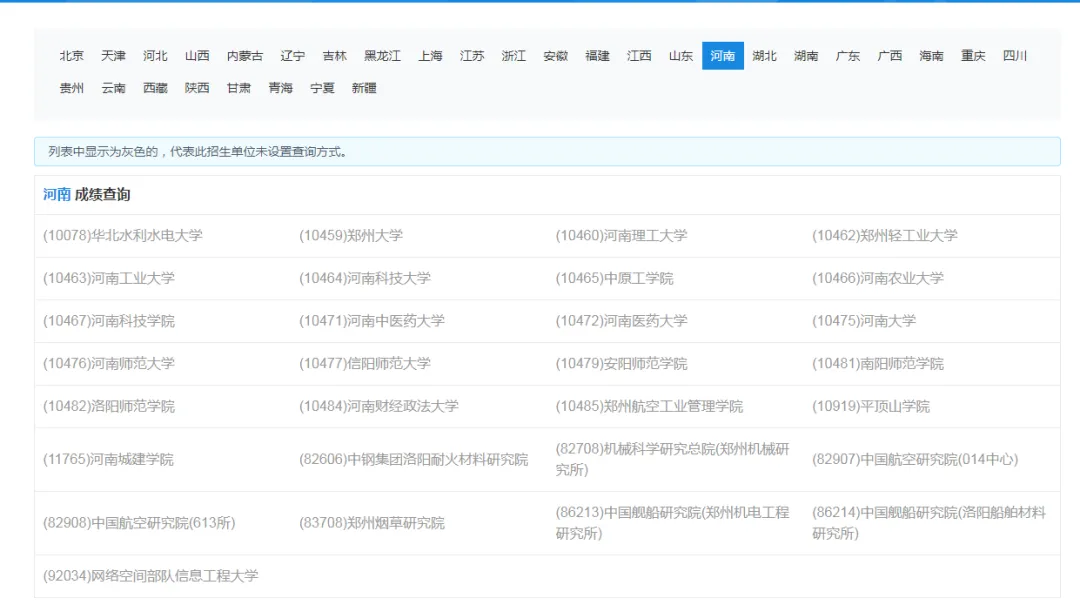Open the 黑龙江 province tab
Screen dimensions: 1080x605
(382, 56)
